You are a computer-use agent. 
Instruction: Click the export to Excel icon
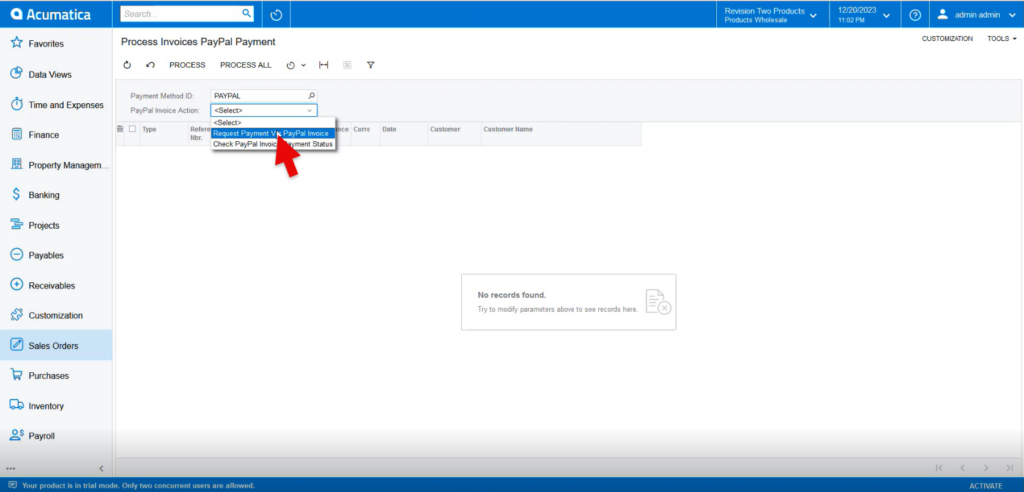347,65
